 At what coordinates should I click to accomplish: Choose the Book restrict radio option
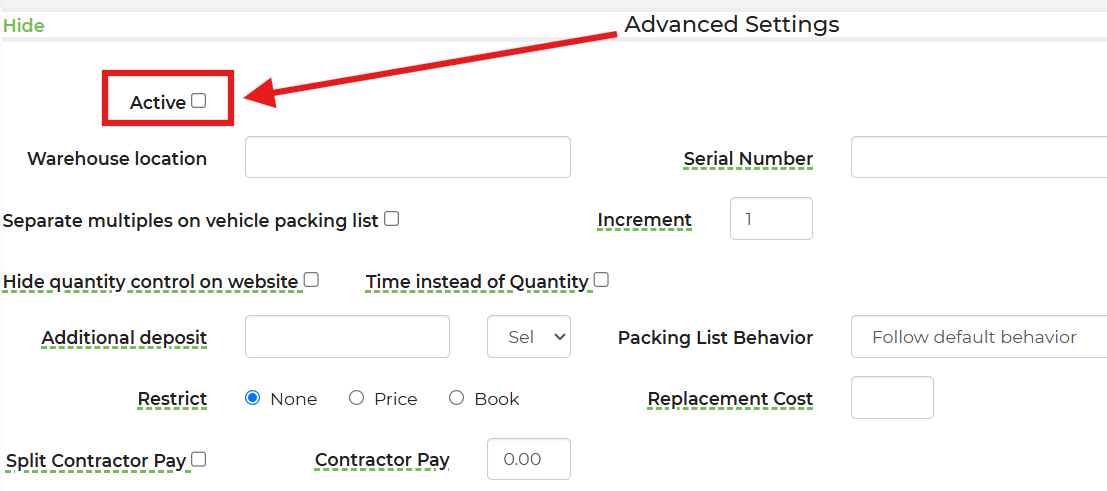(x=456, y=398)
